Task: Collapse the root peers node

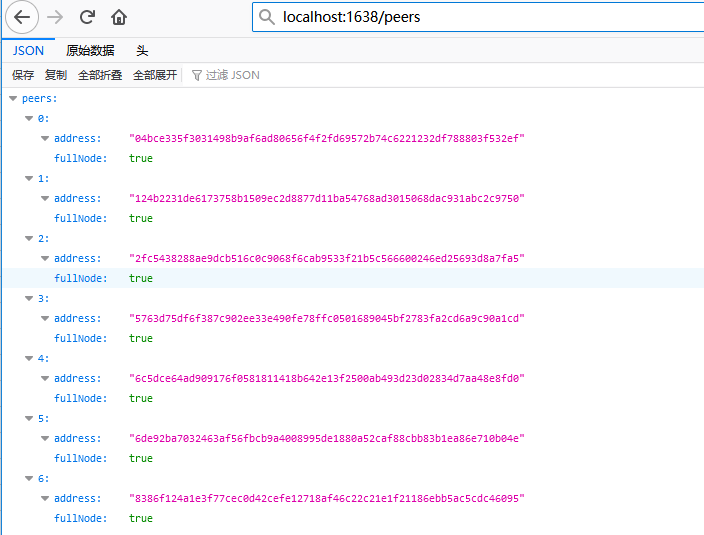Action: pyautogui.click(x=12, y=98)
